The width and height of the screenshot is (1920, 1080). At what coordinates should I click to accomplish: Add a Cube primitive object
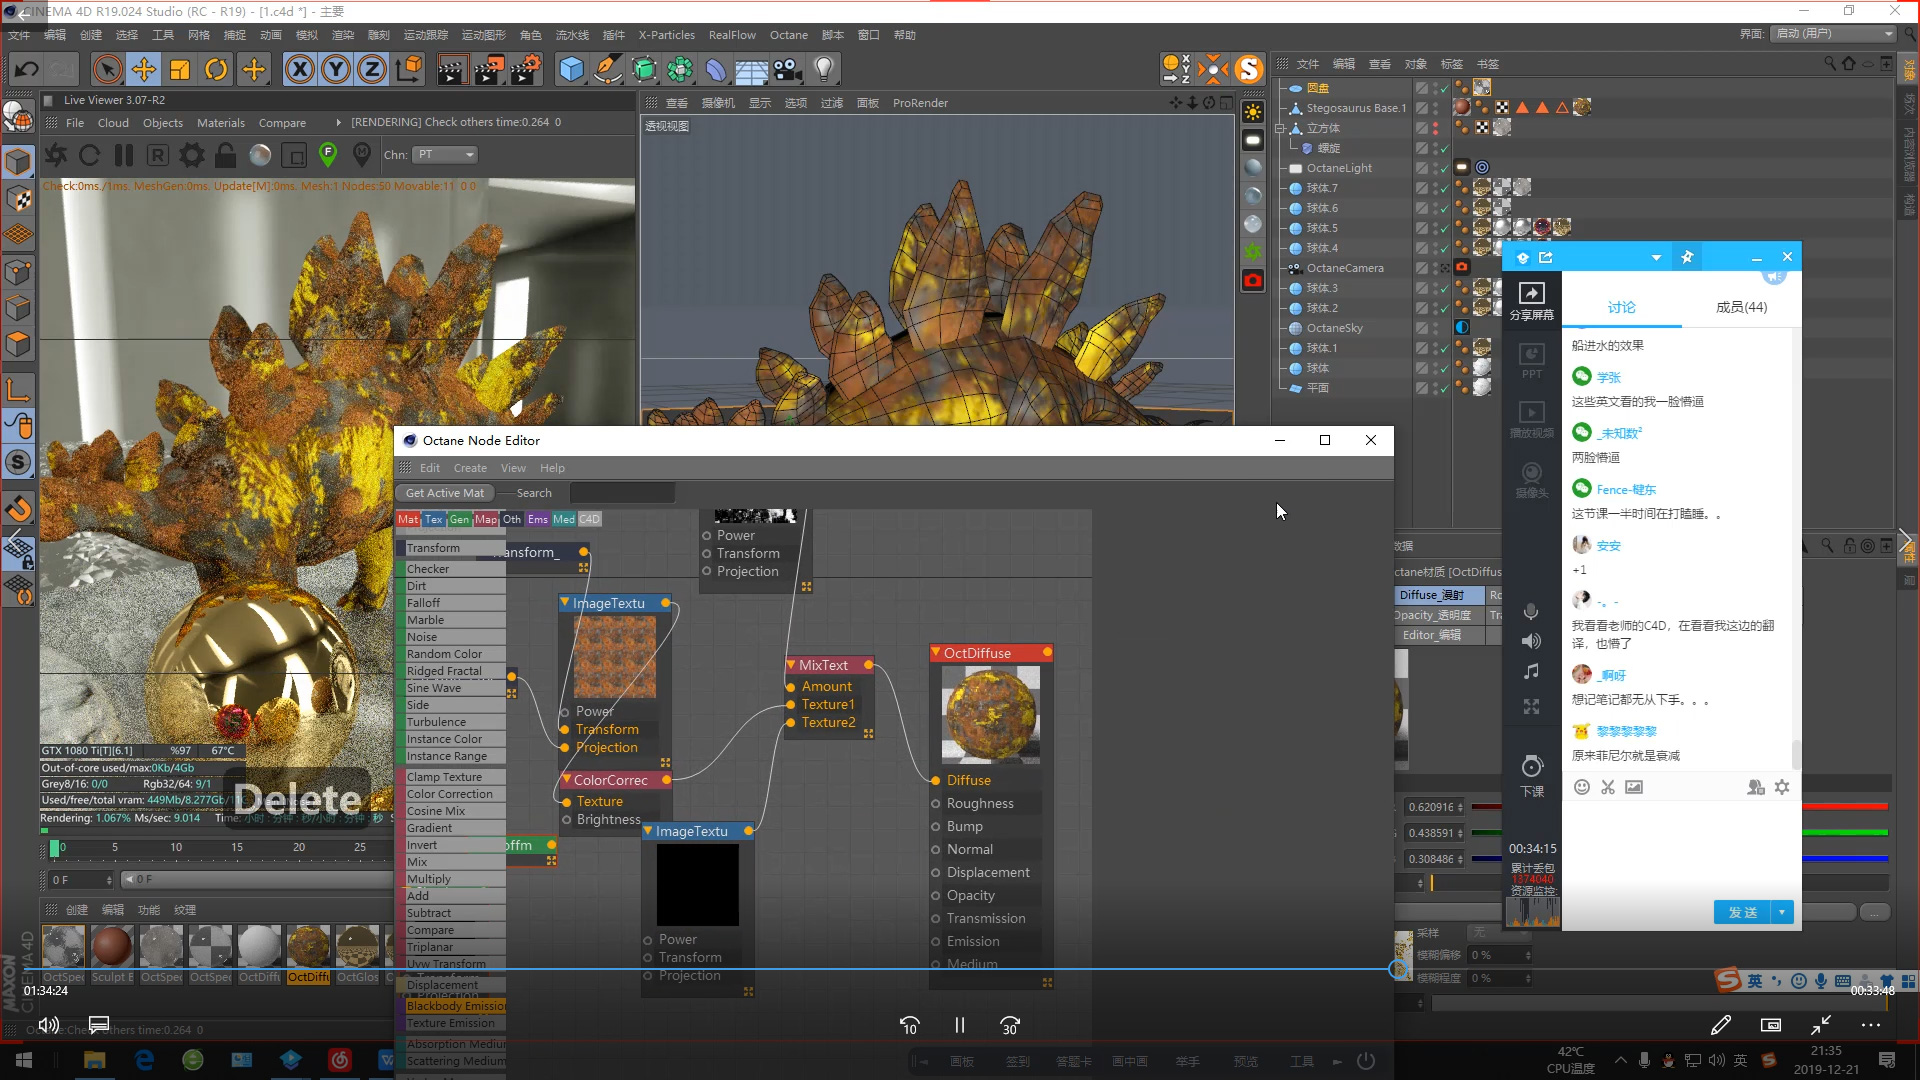(571, 69)
